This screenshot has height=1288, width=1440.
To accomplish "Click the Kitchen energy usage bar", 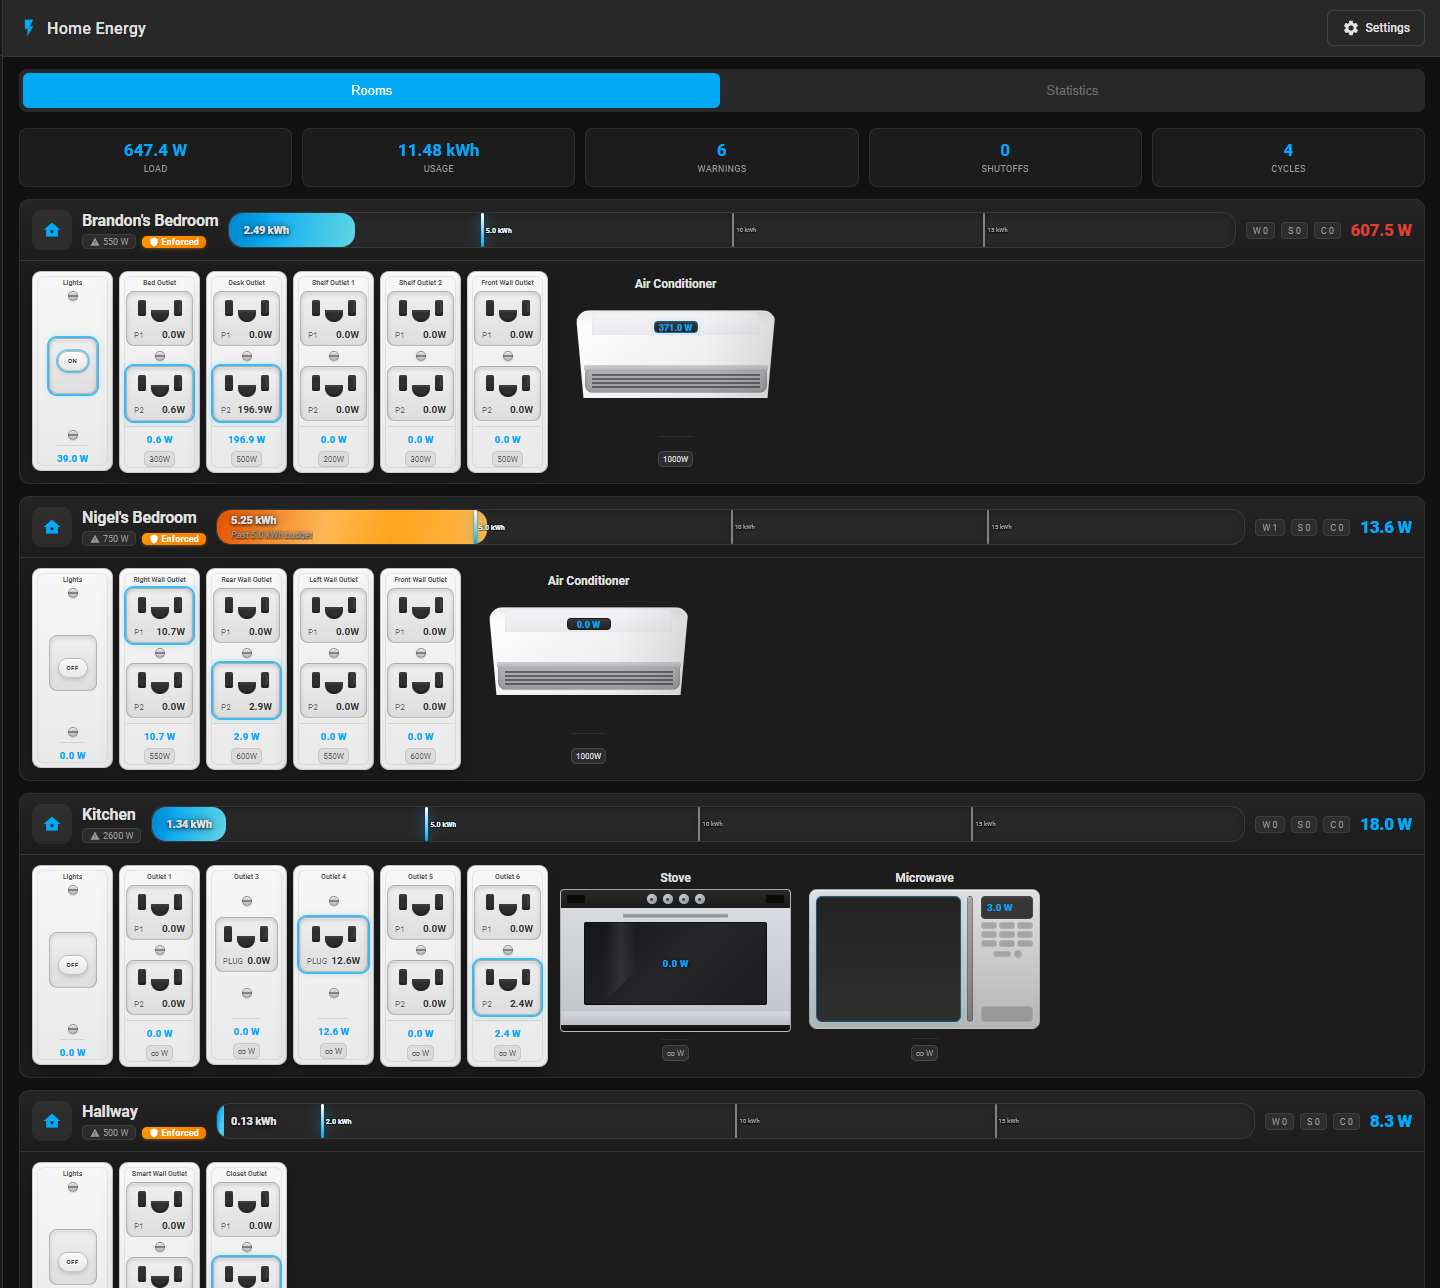I will tap(698, 824).
